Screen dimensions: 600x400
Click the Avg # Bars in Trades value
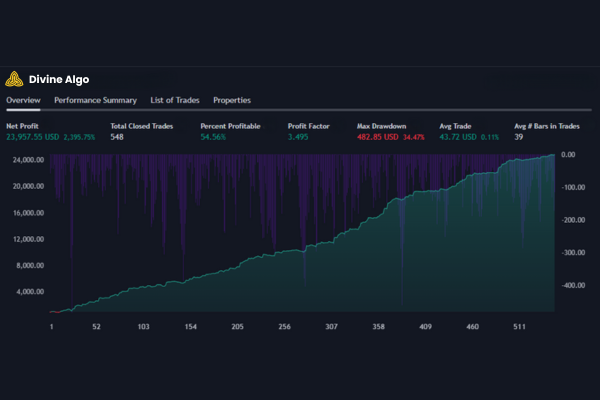click(x=518, y=136)
